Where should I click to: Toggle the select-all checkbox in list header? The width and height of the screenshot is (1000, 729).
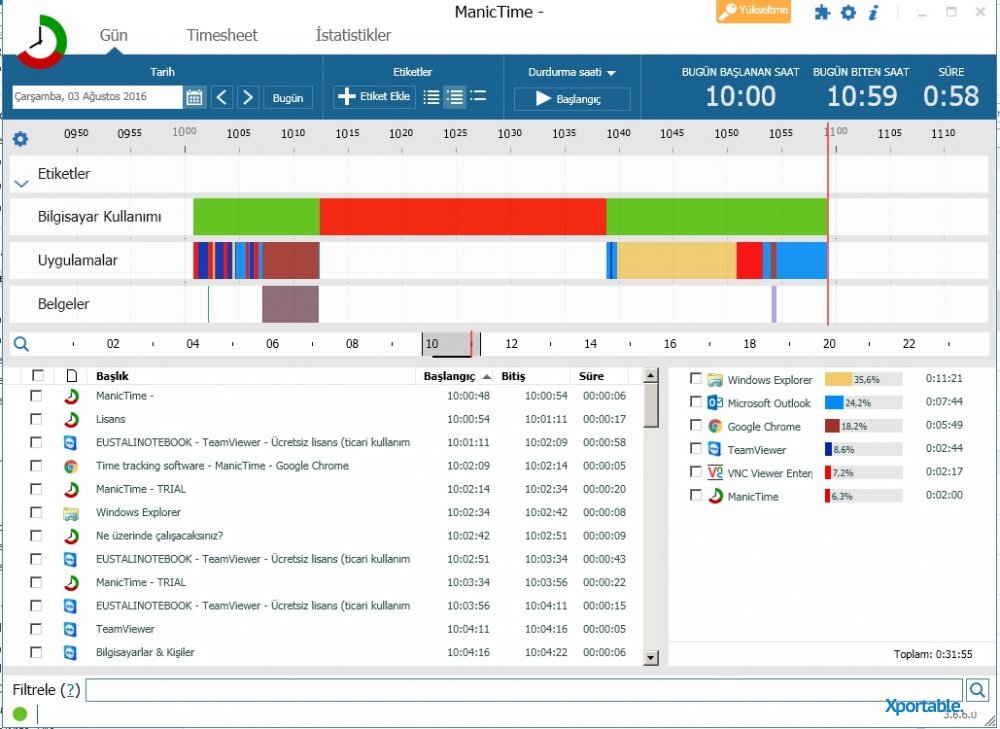[x=38, y=375]
